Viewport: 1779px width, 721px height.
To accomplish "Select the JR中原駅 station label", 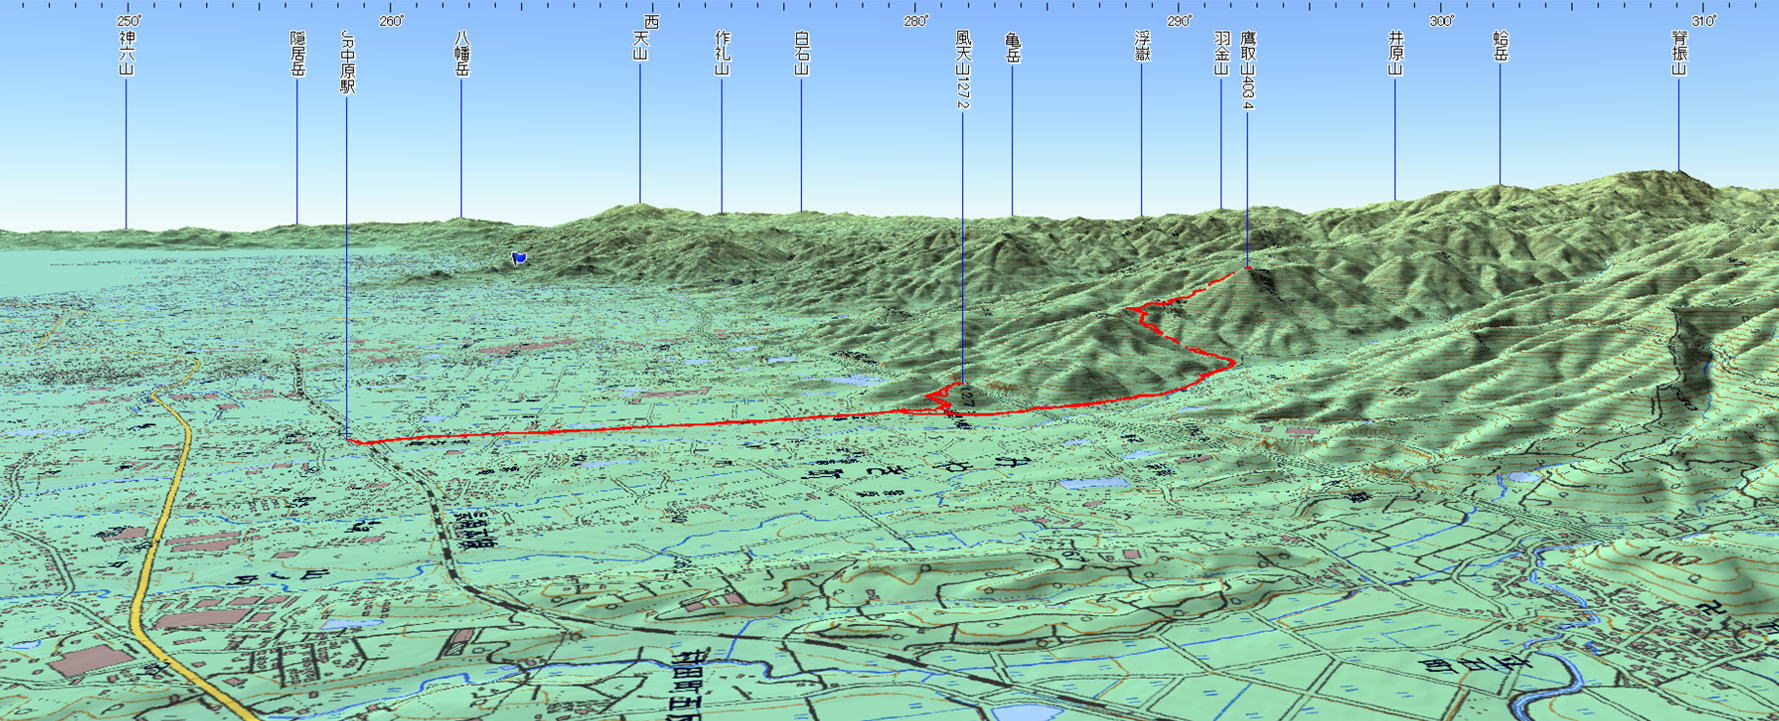I will pyautogui.click(x=347, y=62).
